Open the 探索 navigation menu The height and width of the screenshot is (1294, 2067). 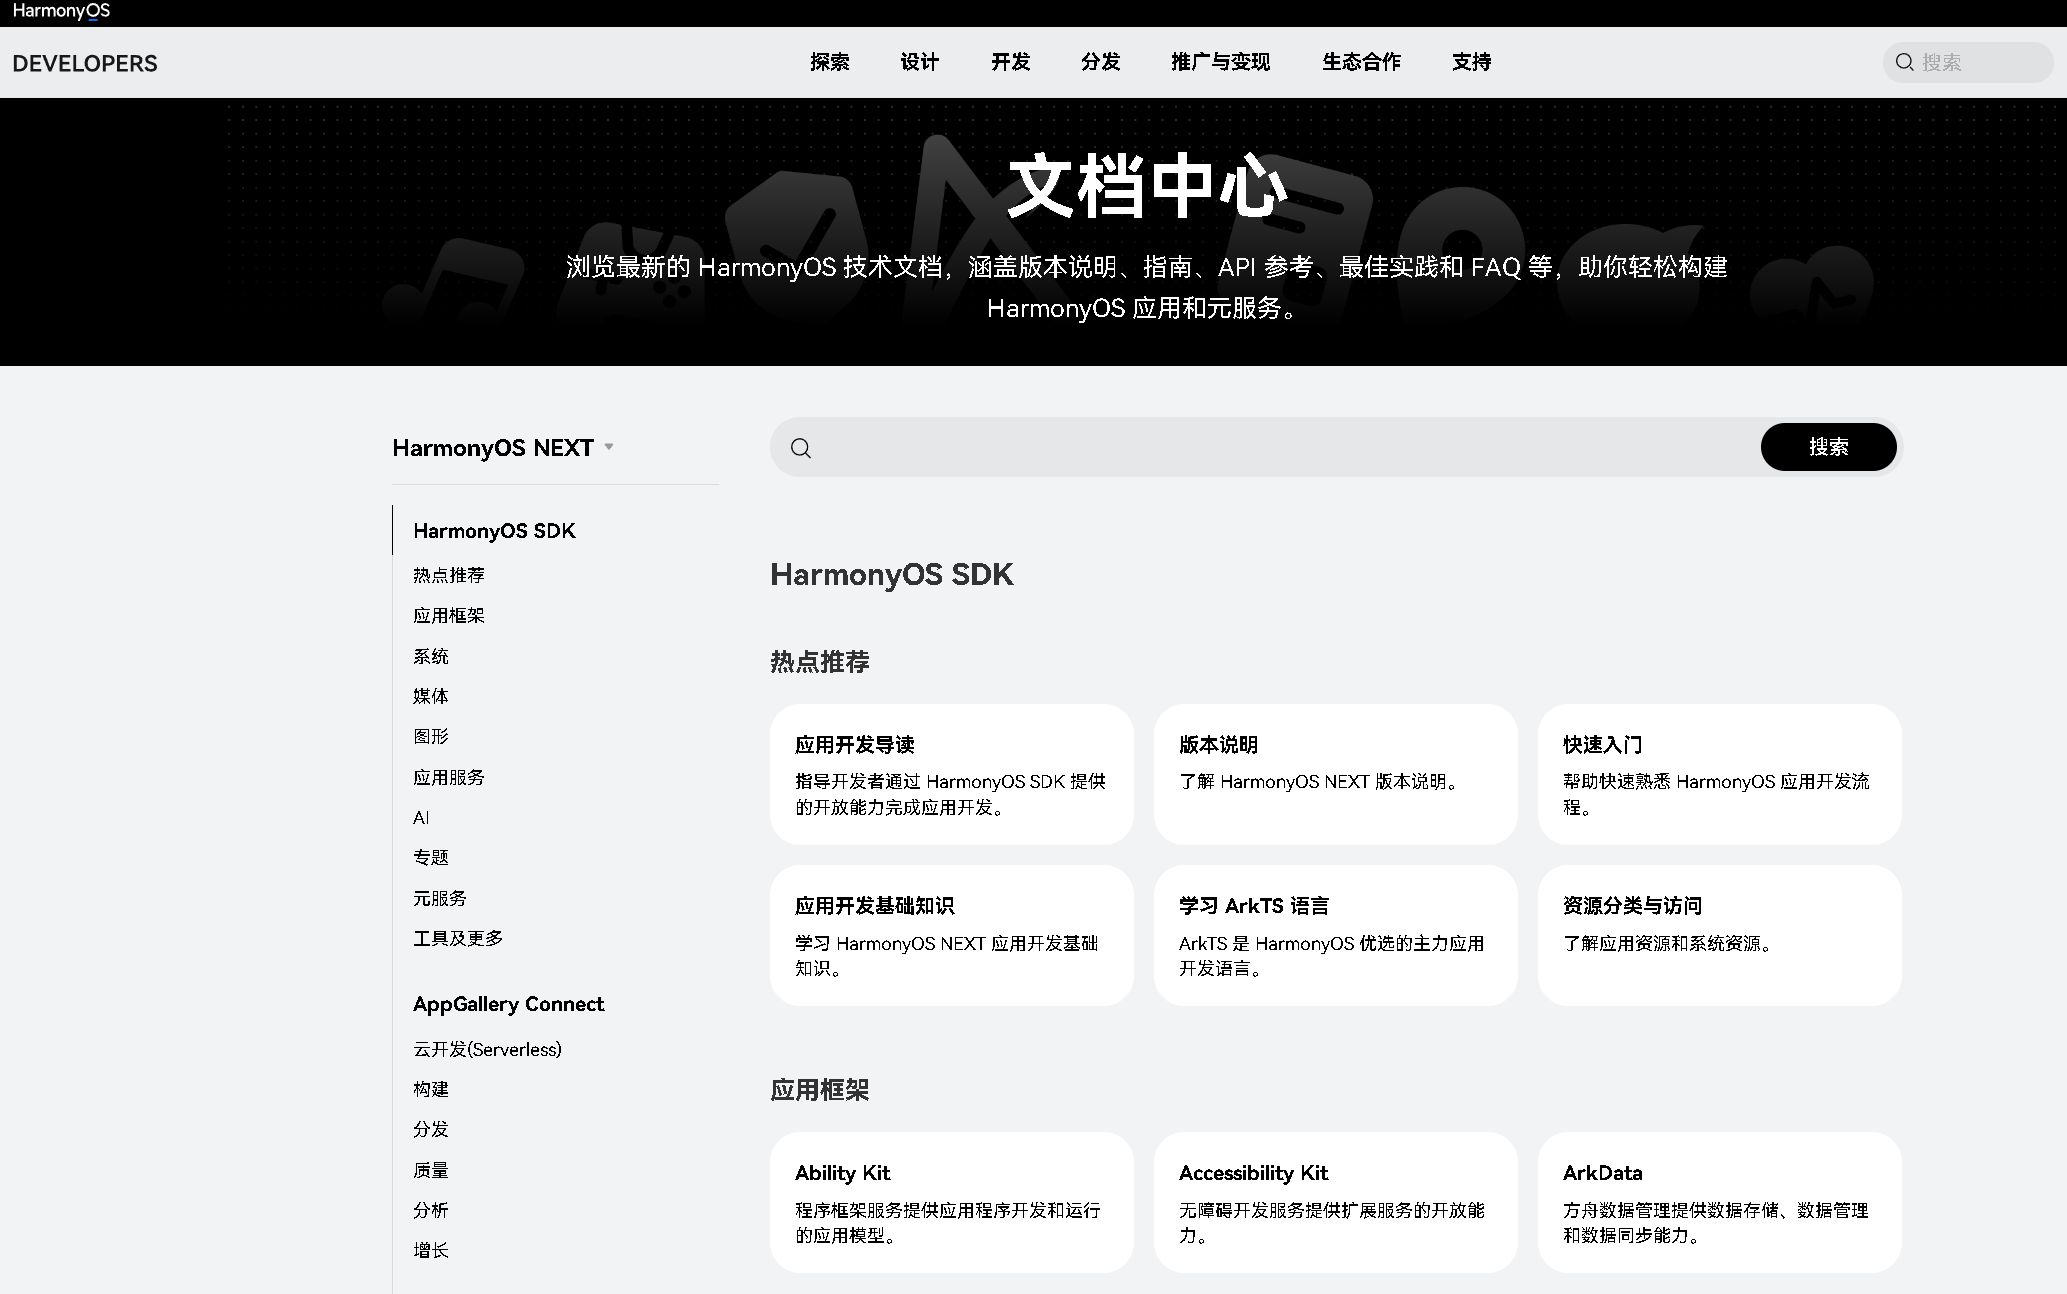coord(829,62)
